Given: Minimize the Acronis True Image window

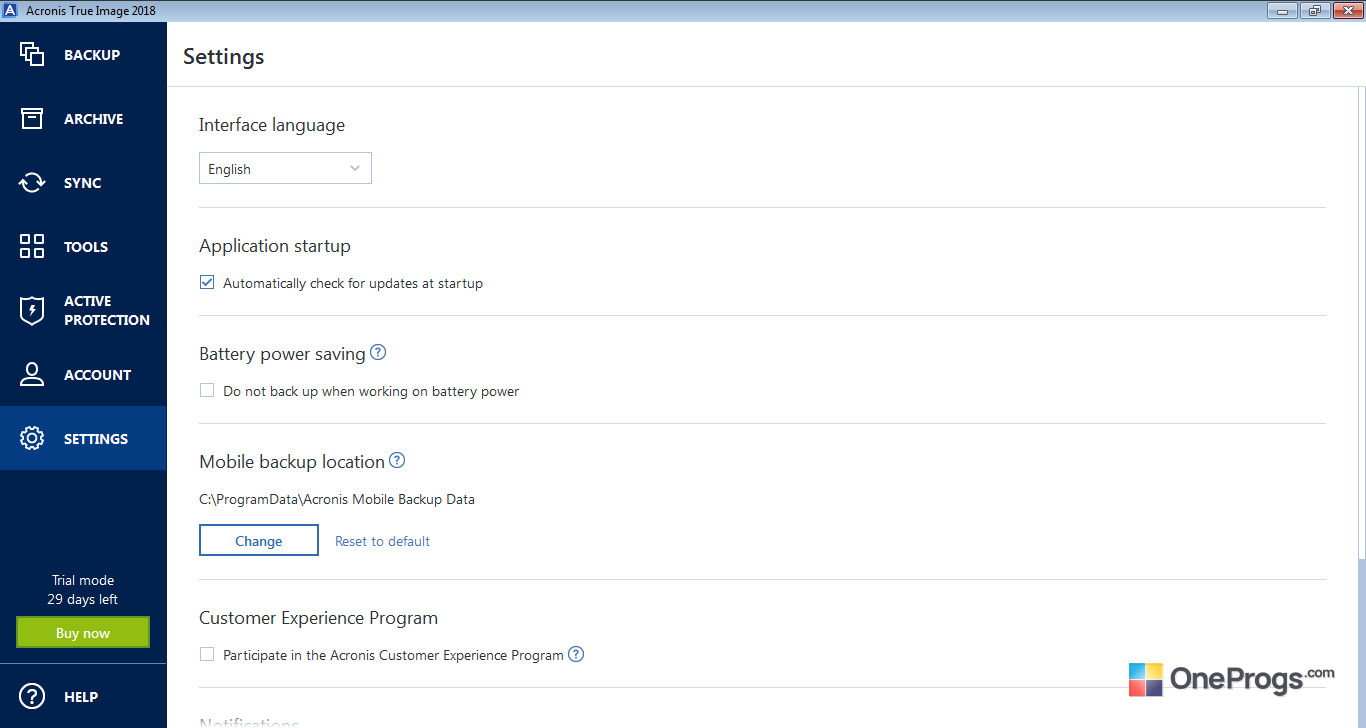Looking at the screenshot, I should click(x=1283, y=10).
